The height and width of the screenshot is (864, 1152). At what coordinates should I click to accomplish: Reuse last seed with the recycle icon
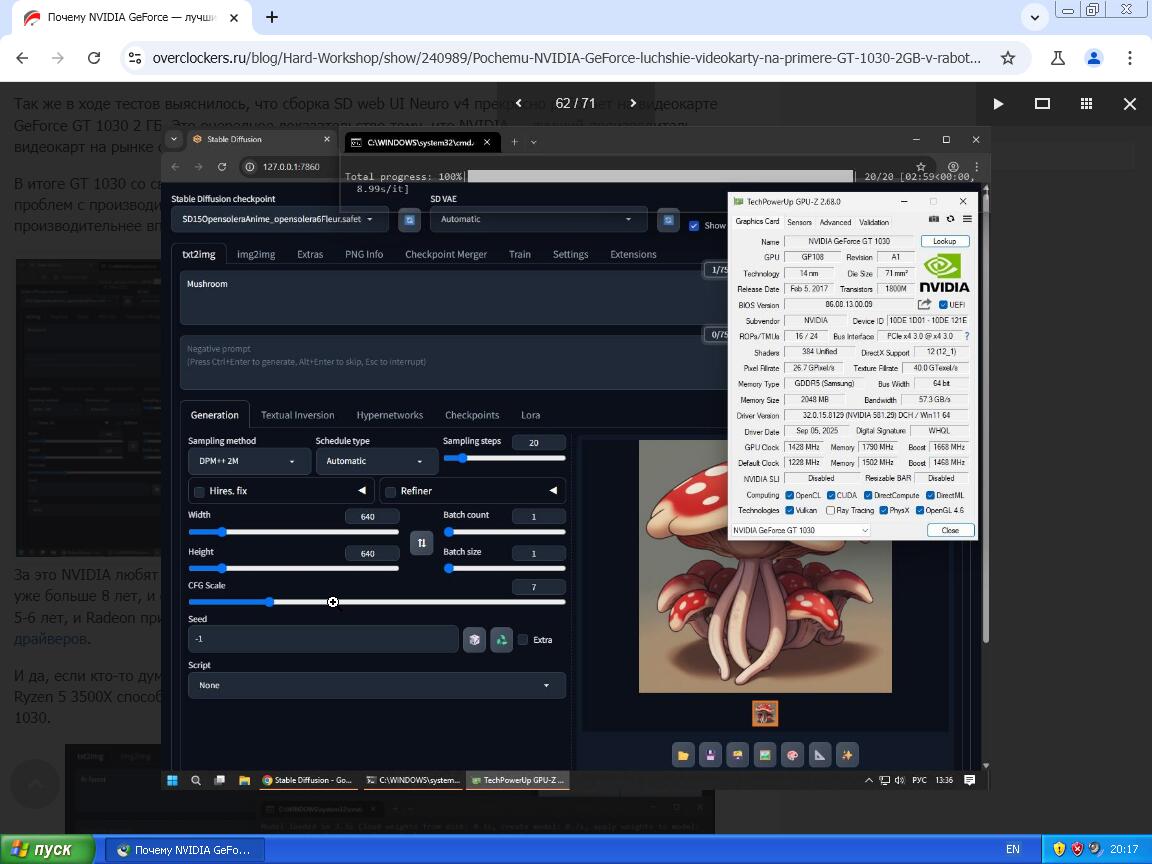tap(502, 640)
